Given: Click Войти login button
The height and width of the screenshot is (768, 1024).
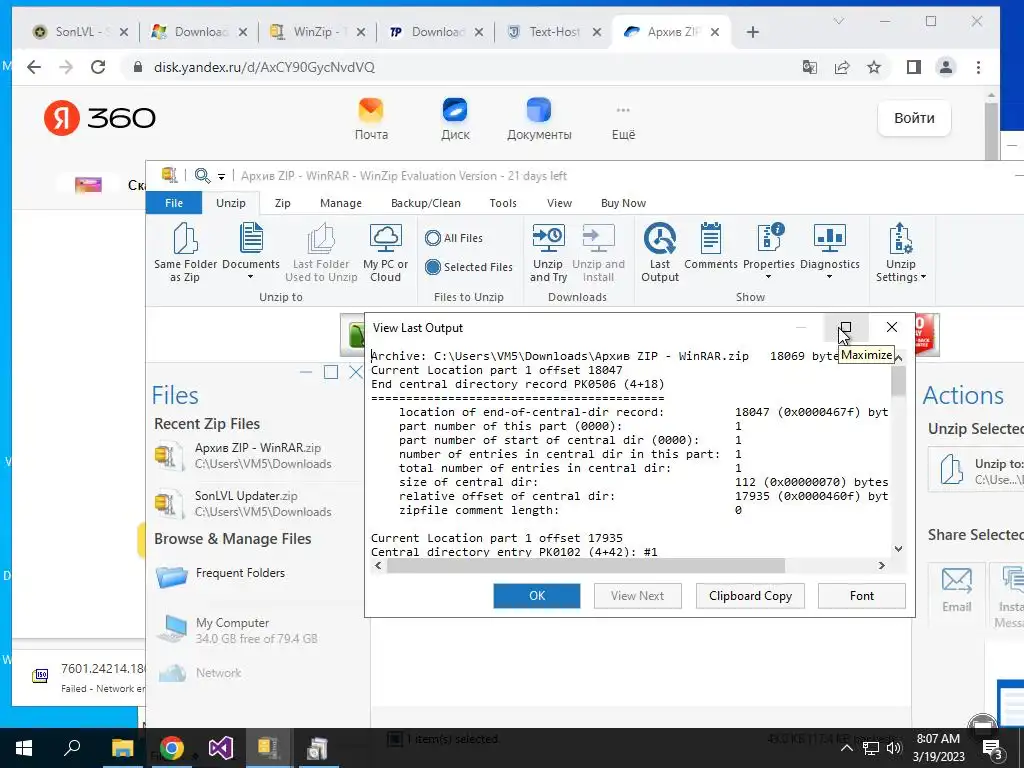Looking at the screenshot, I should click(914, 118).
